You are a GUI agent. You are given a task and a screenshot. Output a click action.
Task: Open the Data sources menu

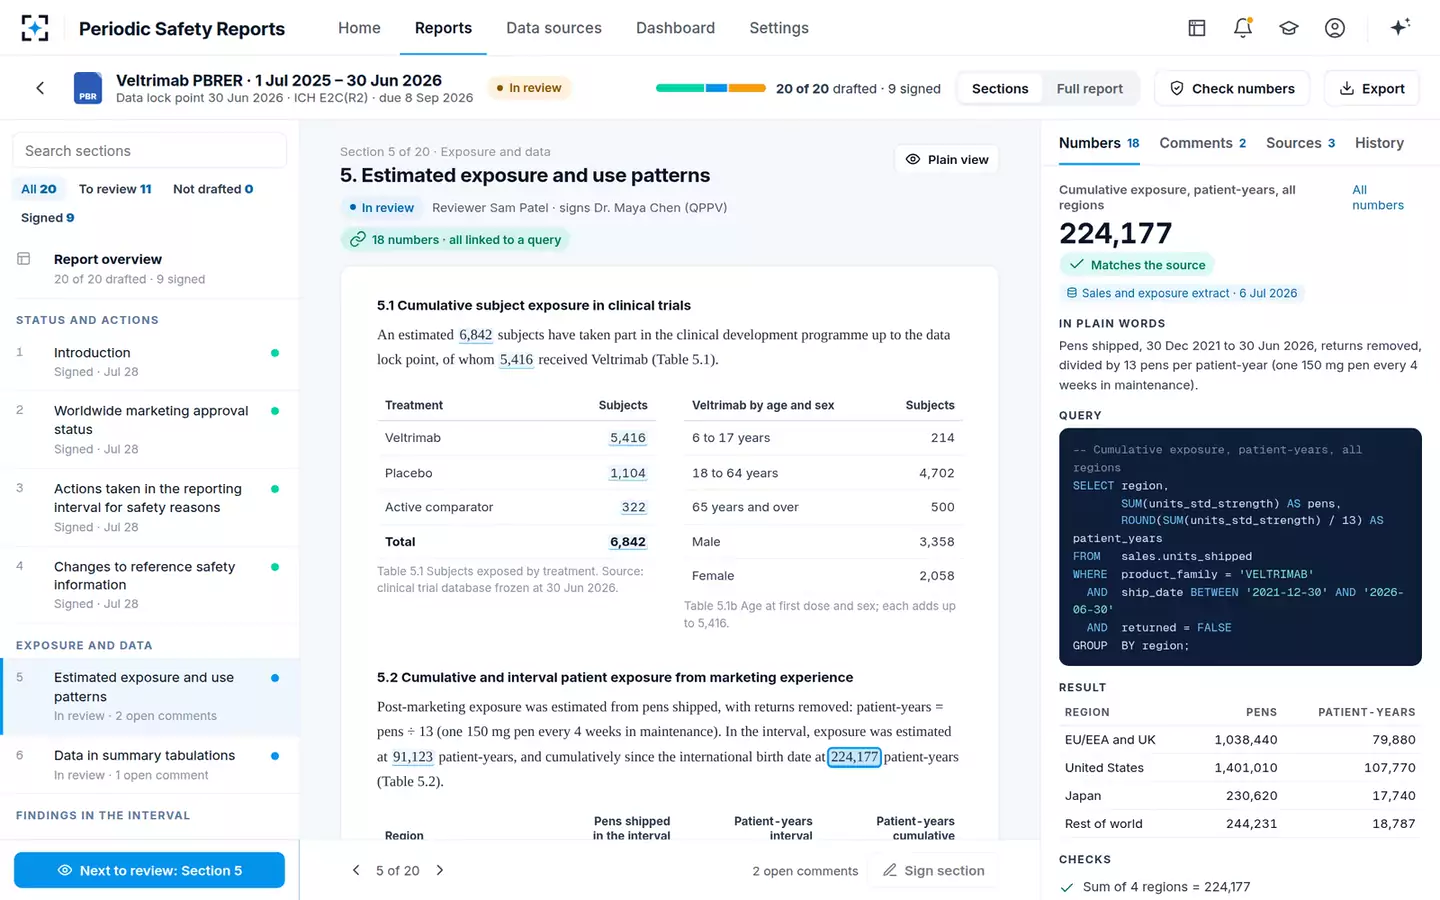point(554,28)
